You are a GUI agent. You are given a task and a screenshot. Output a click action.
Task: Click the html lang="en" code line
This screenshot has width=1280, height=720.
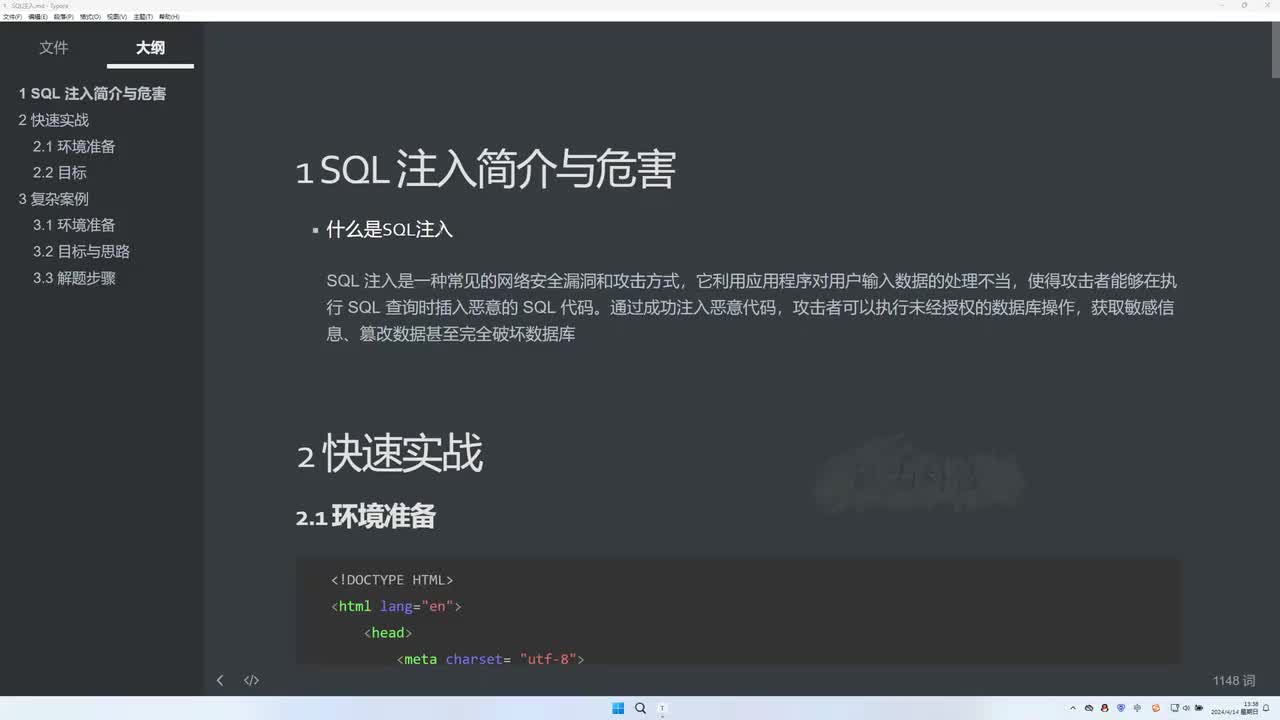click(x=396, y=606)
